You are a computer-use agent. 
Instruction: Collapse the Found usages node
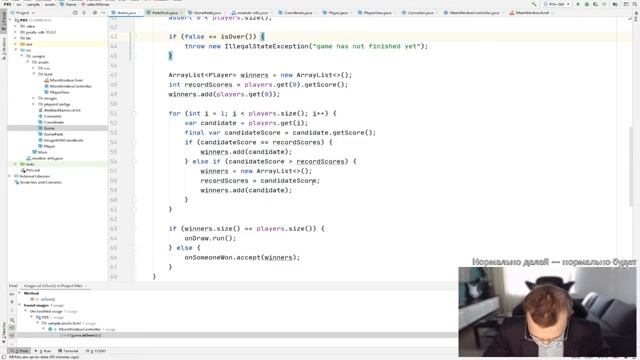point(20,305)
